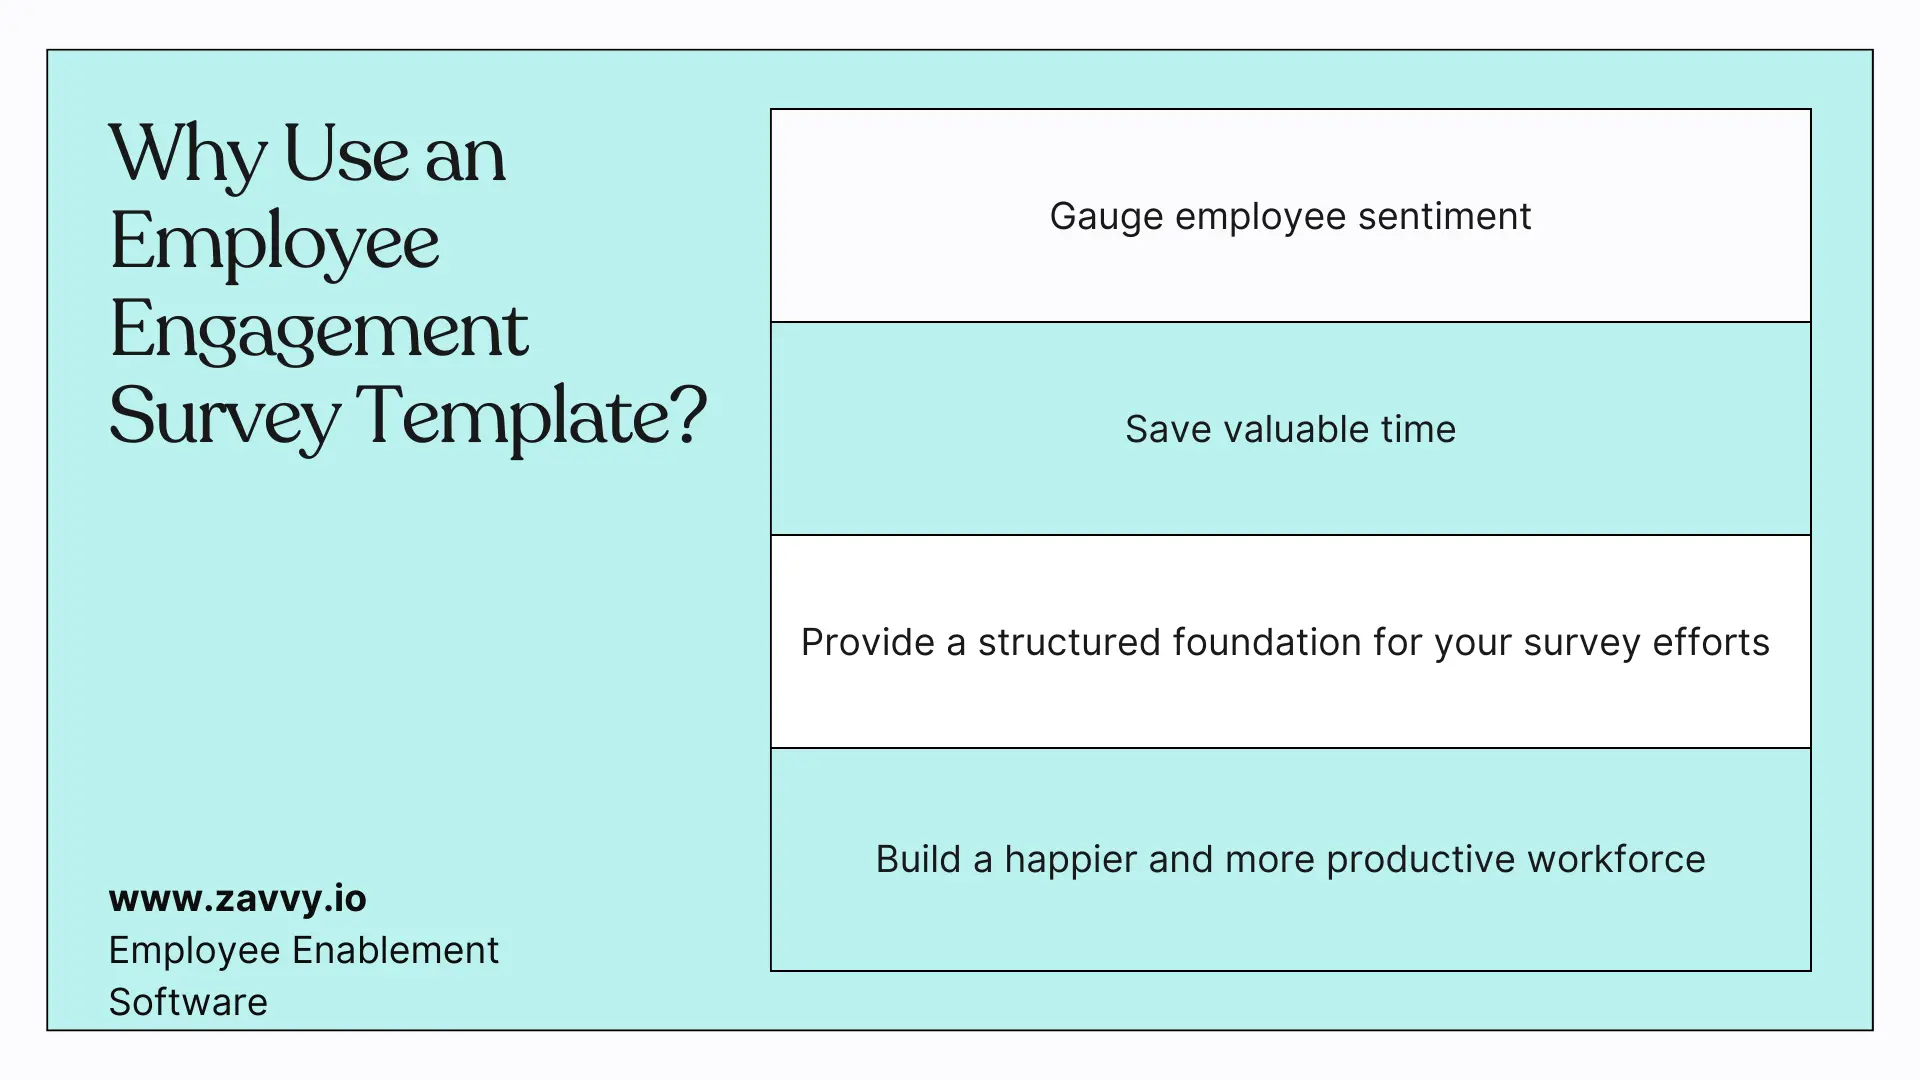Click the word "Engagement" in the heading
Screen dimensions: 1920x1080
[319, 330]
